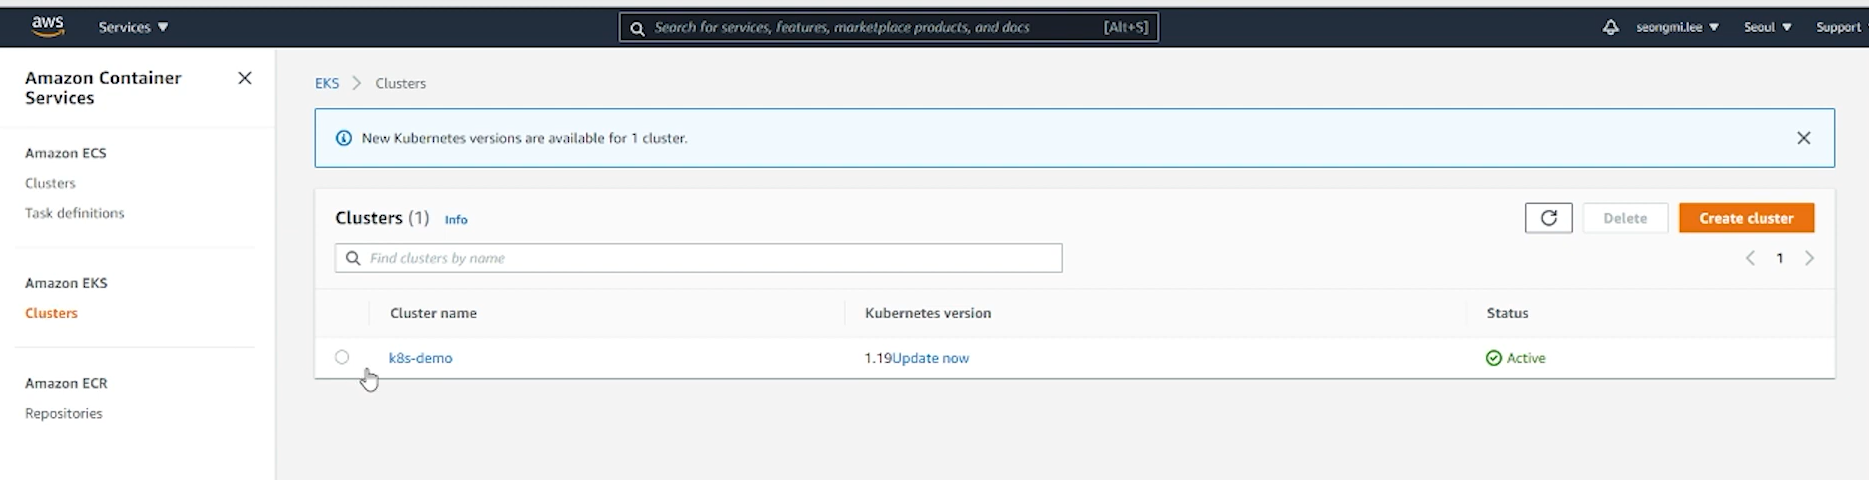The height and width of the screenshot is (480, 1869).
Task: Click the top search bar magnifier icon
Action: [x=637, y=28]
